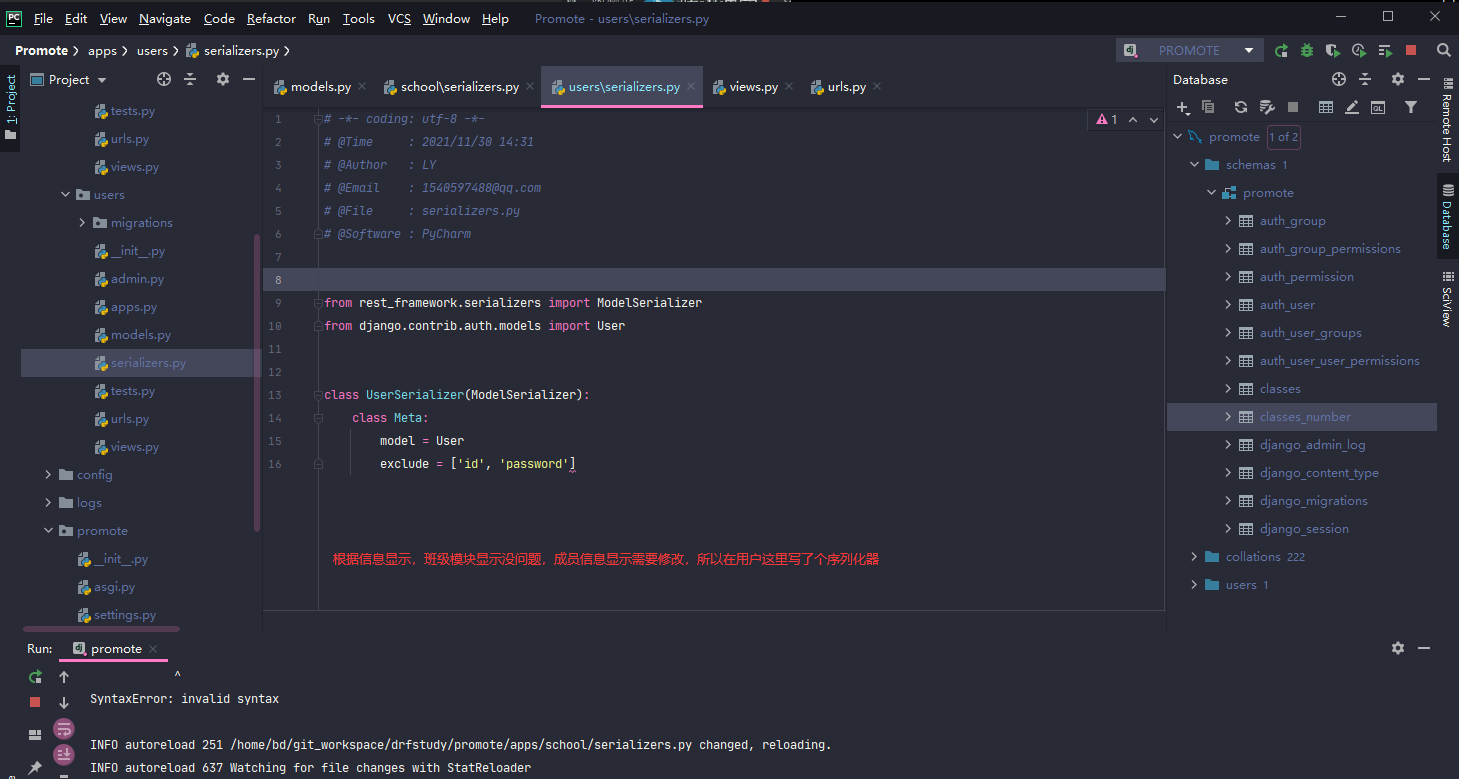This screenshot has width=1459, height=779.
Task: Stop promote from the Run tool window
Action: [x=35, y=703]
